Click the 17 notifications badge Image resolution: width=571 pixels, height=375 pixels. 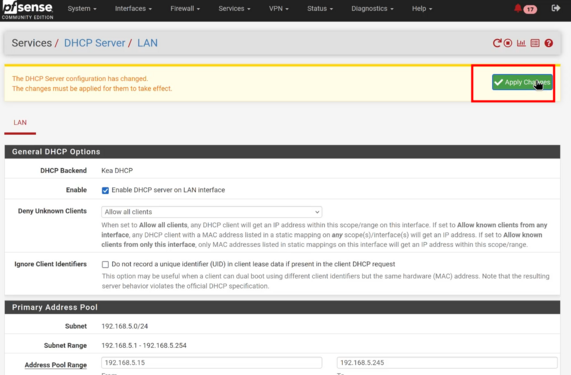click(530, 9)
